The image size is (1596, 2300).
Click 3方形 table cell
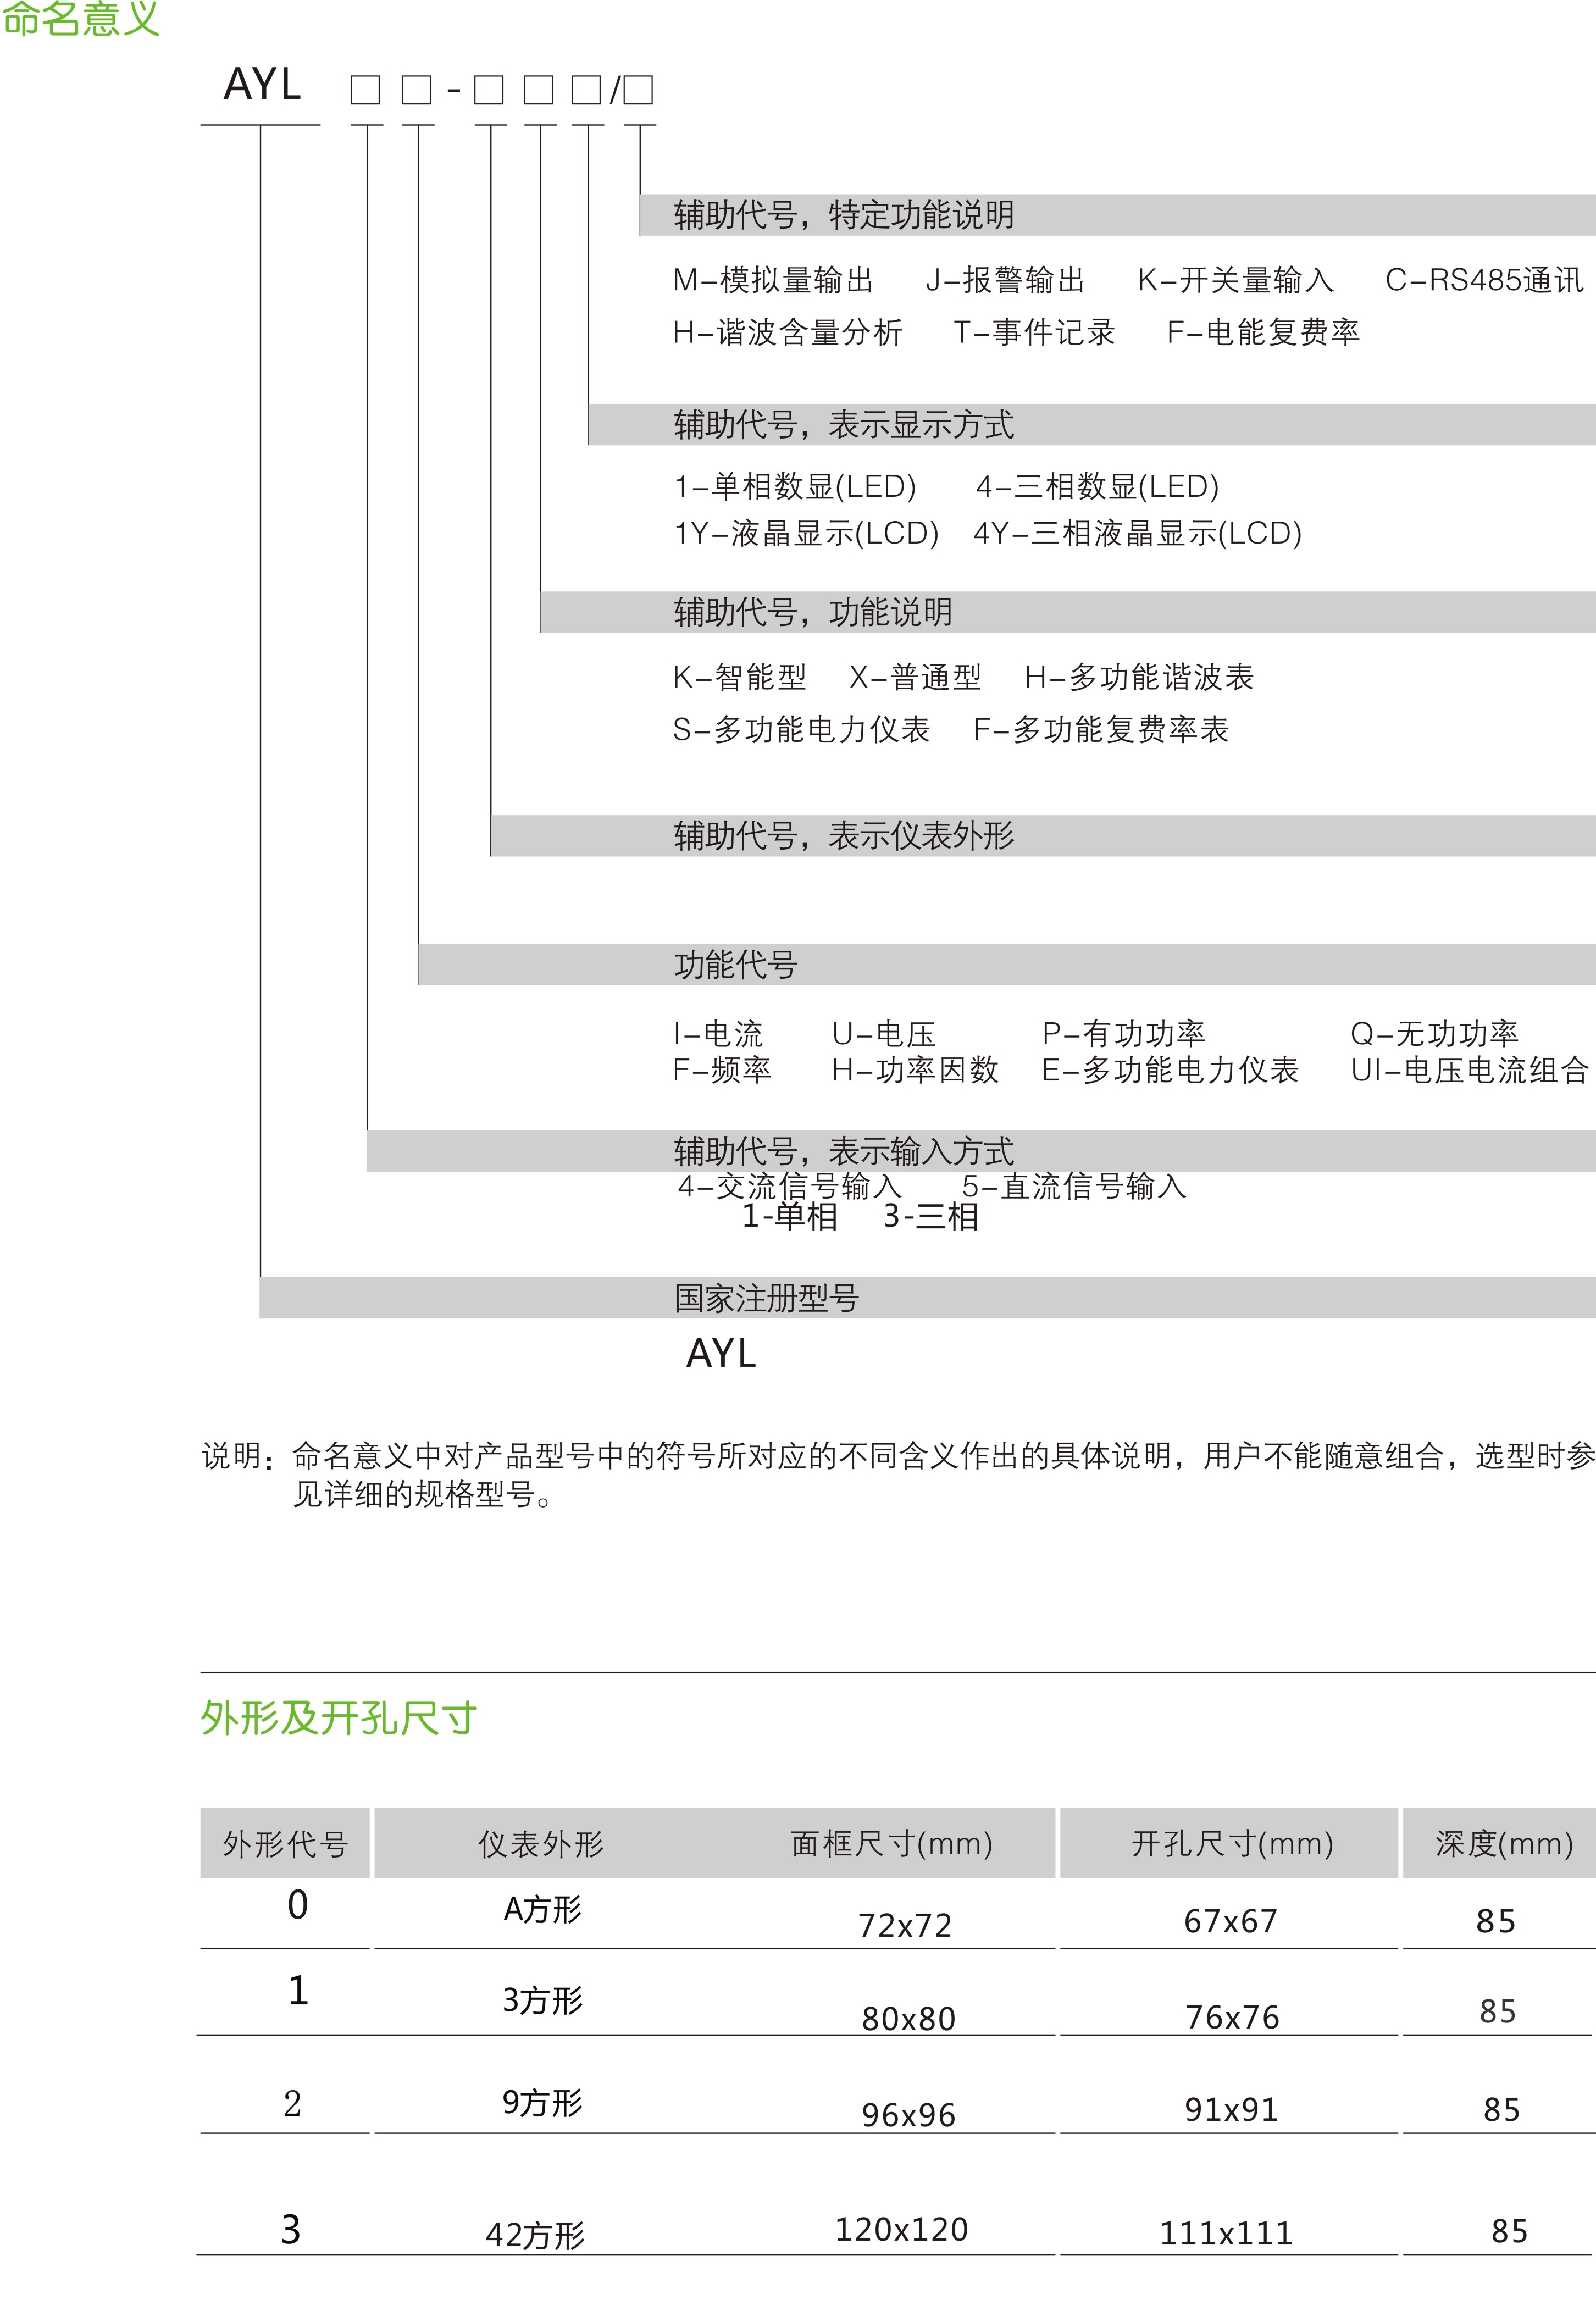click(542, 2001)
